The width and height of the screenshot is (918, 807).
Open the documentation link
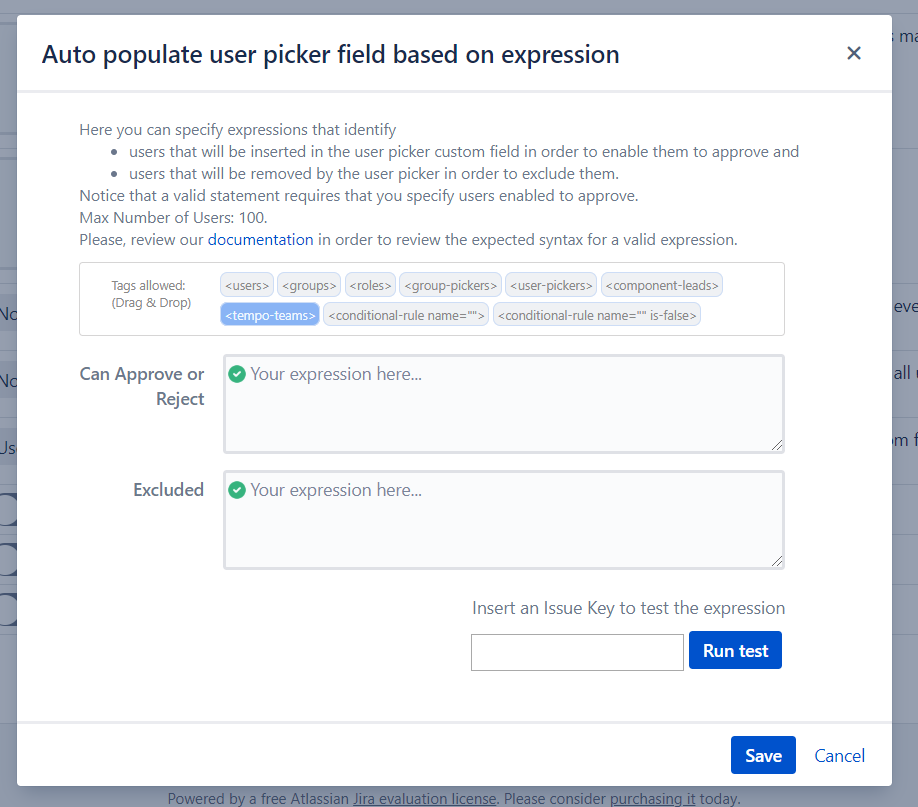point(260,240)
